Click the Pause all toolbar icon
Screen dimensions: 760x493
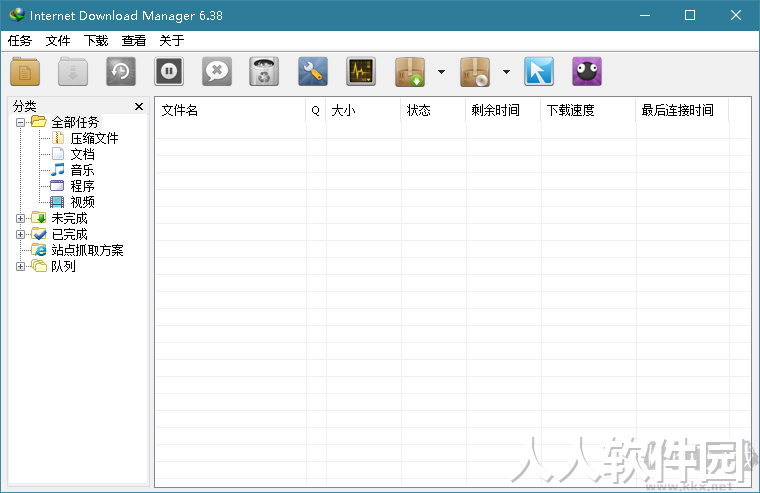click(169, 72)
